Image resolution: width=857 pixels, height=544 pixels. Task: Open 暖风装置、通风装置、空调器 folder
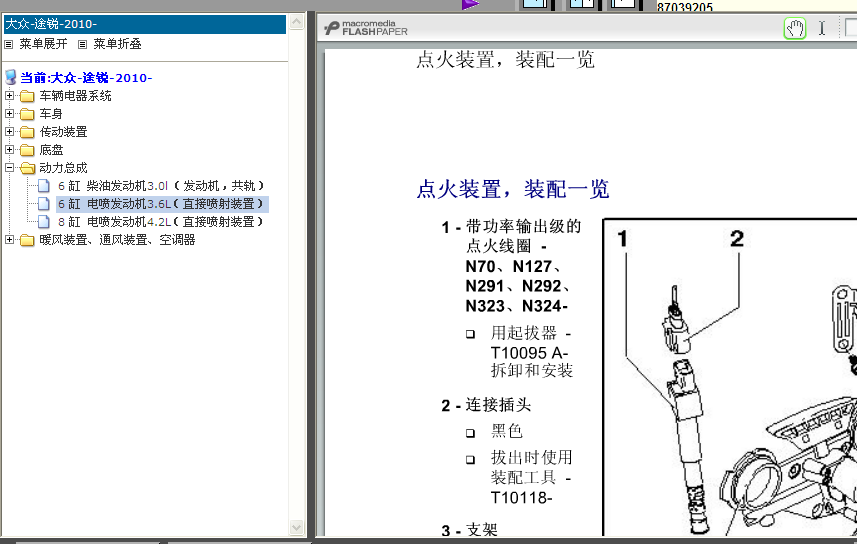pyautogui.click(x=117, y=240)
